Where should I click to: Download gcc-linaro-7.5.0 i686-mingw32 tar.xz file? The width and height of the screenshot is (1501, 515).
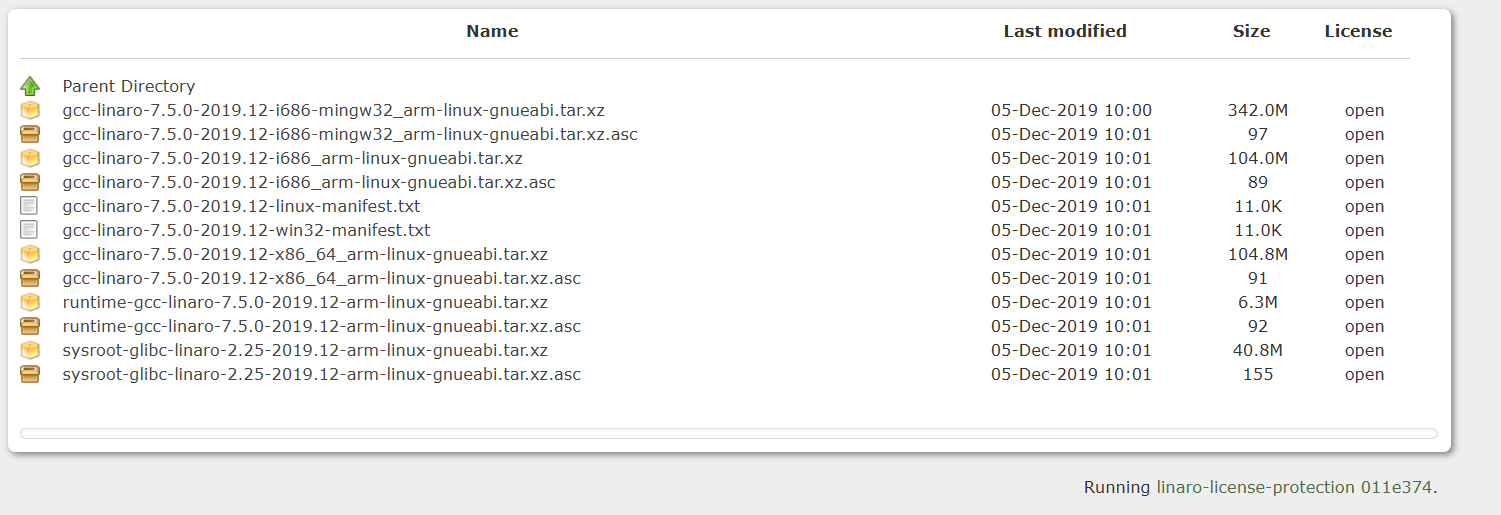pos(333,110)
